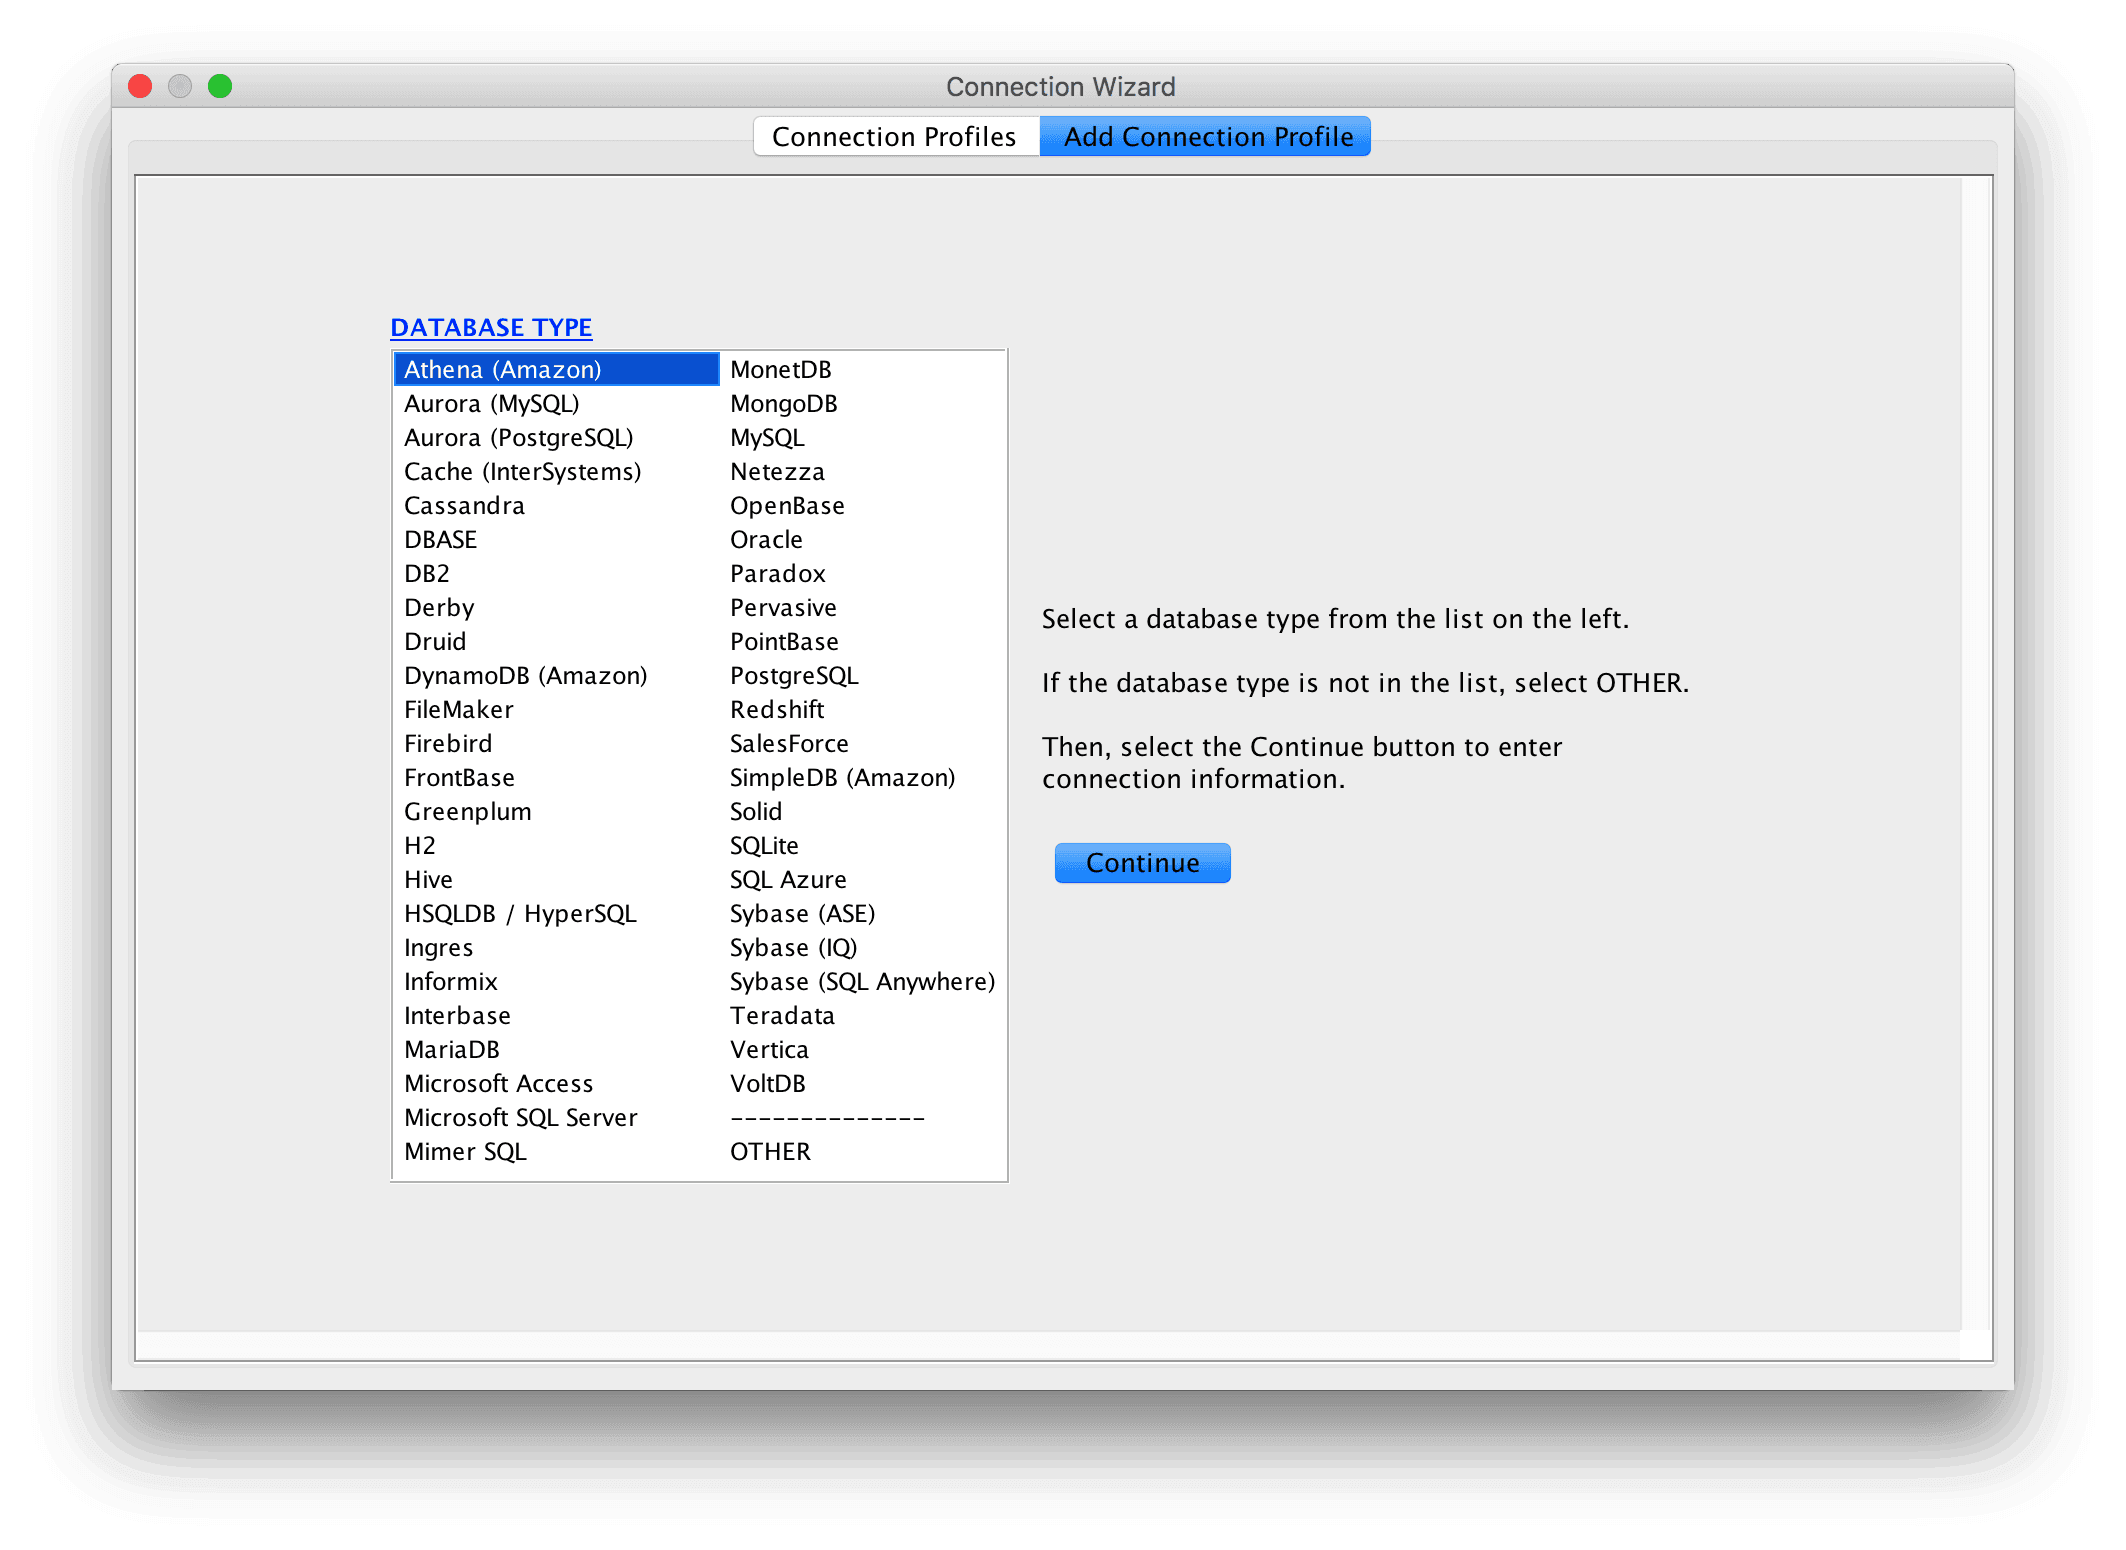This screenshot has height=1550, width=2126.
Task: Open the DATABASE TYPE link
Action: click(x=491, y=327)
